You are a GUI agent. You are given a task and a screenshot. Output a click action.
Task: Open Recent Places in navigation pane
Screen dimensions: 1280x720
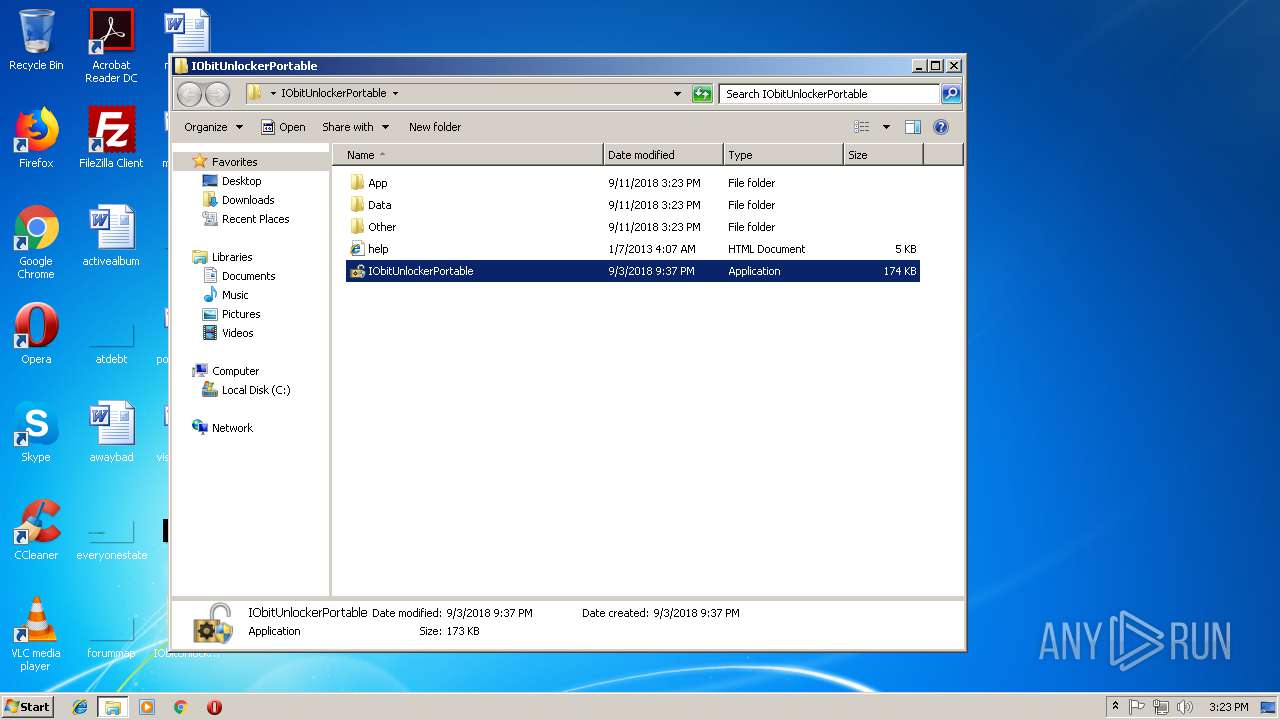pyautogui.click(x=255, y=219)
